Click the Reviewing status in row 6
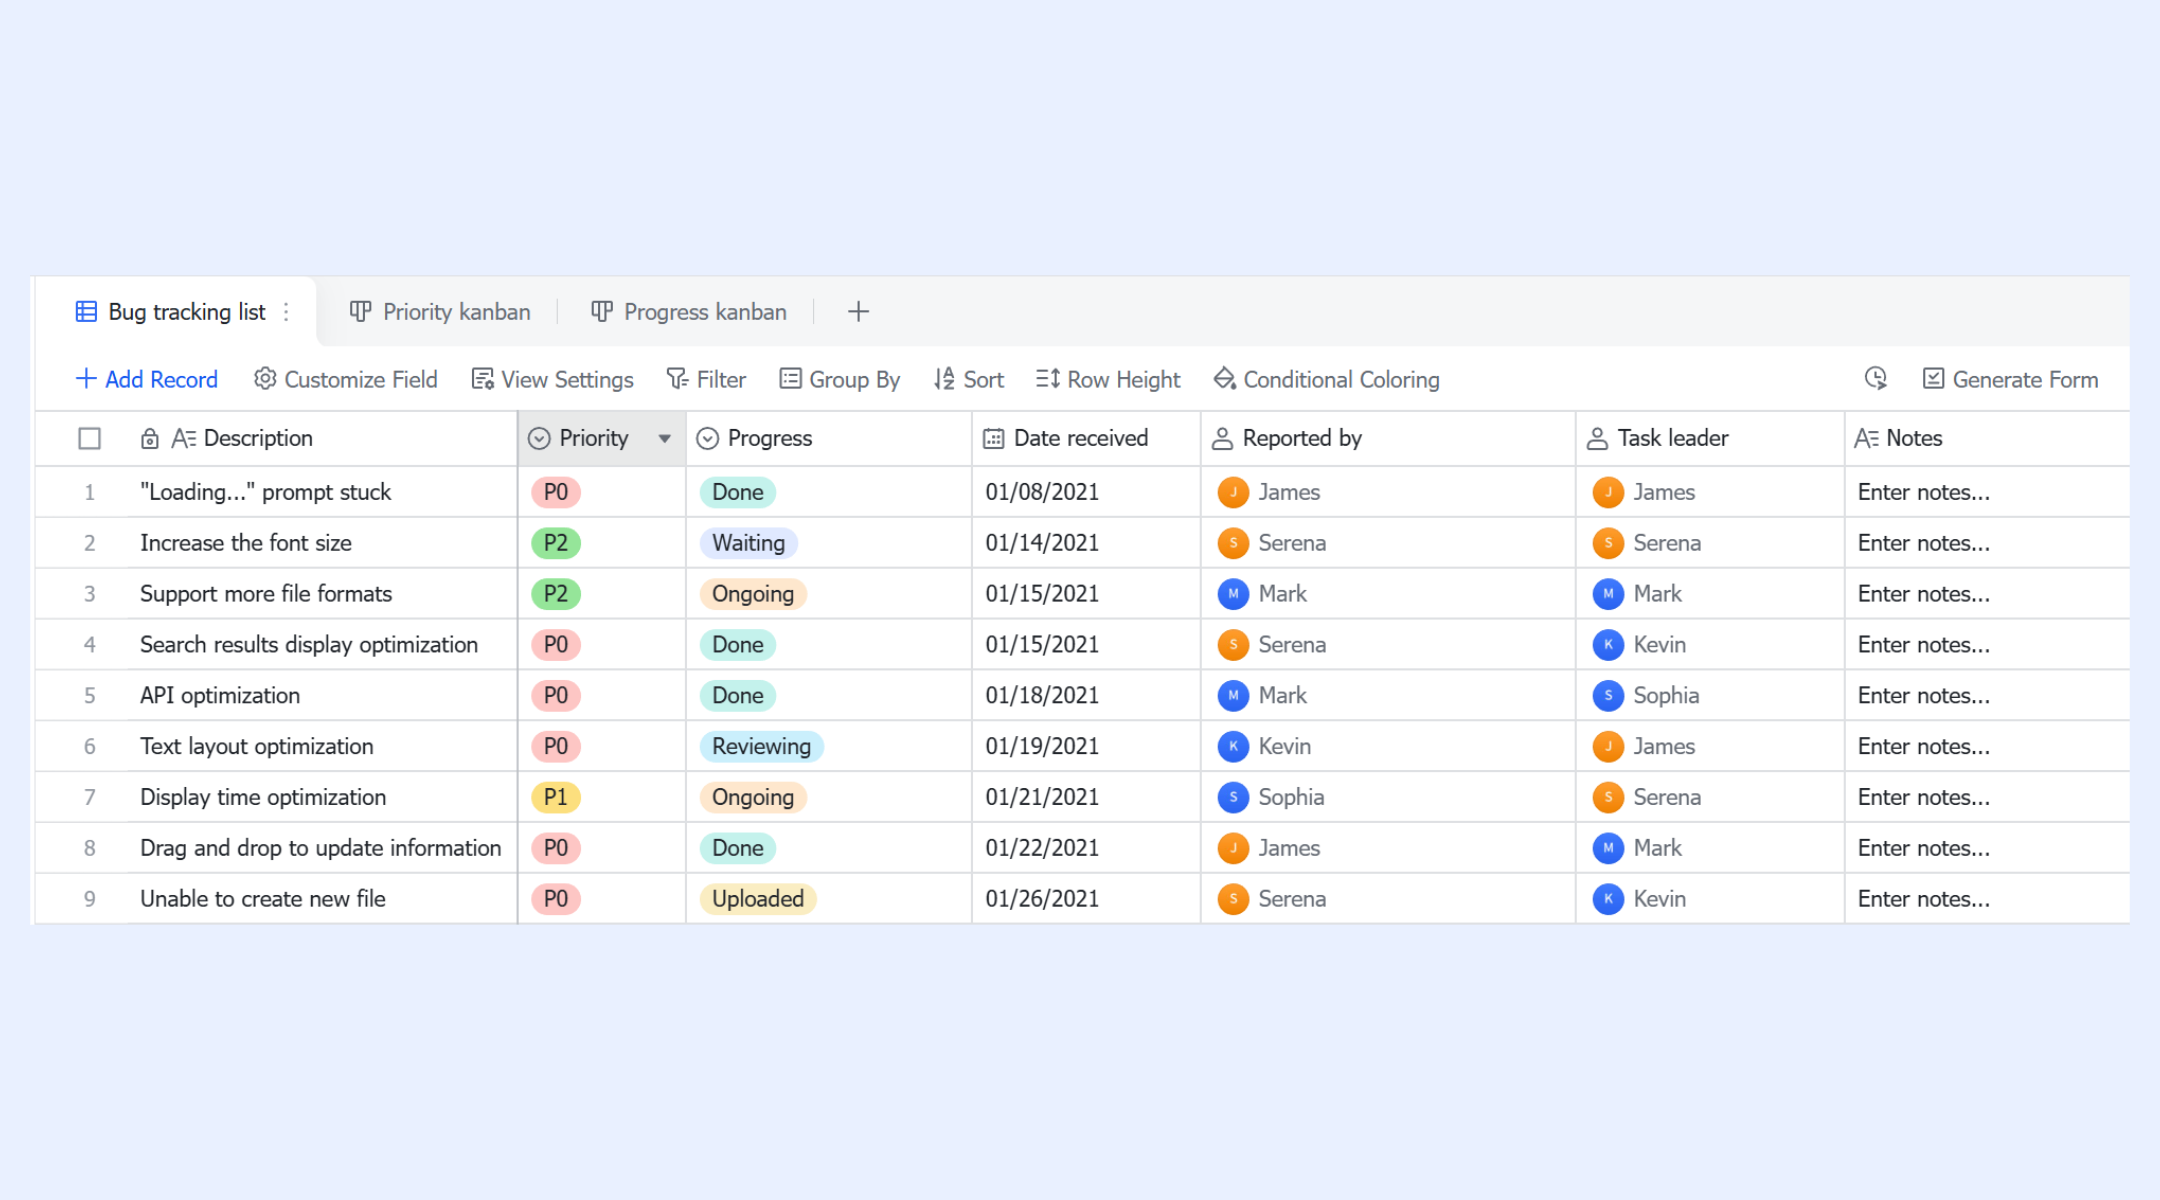Screen dimensions: 2160x1200 (x=761, y=746)
